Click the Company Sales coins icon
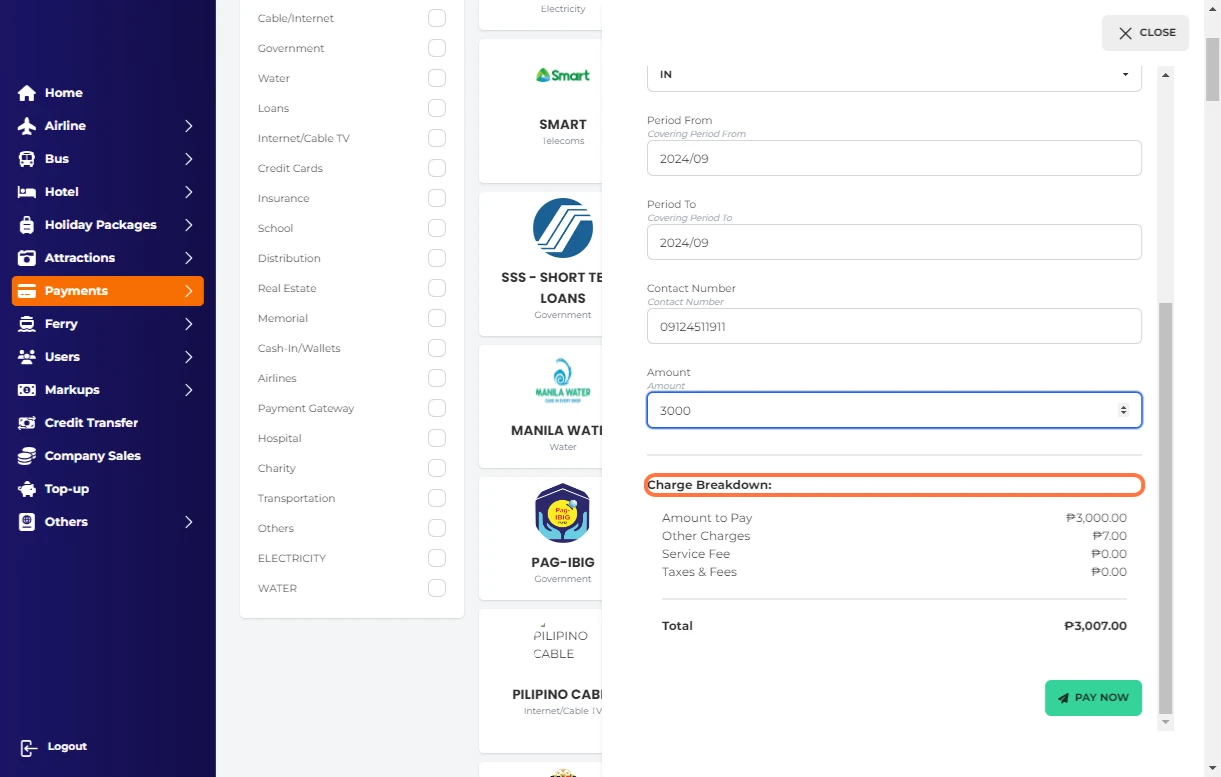Image resolution: width=1221 pixels, height=777 pixels. click(x=27, y=456)
